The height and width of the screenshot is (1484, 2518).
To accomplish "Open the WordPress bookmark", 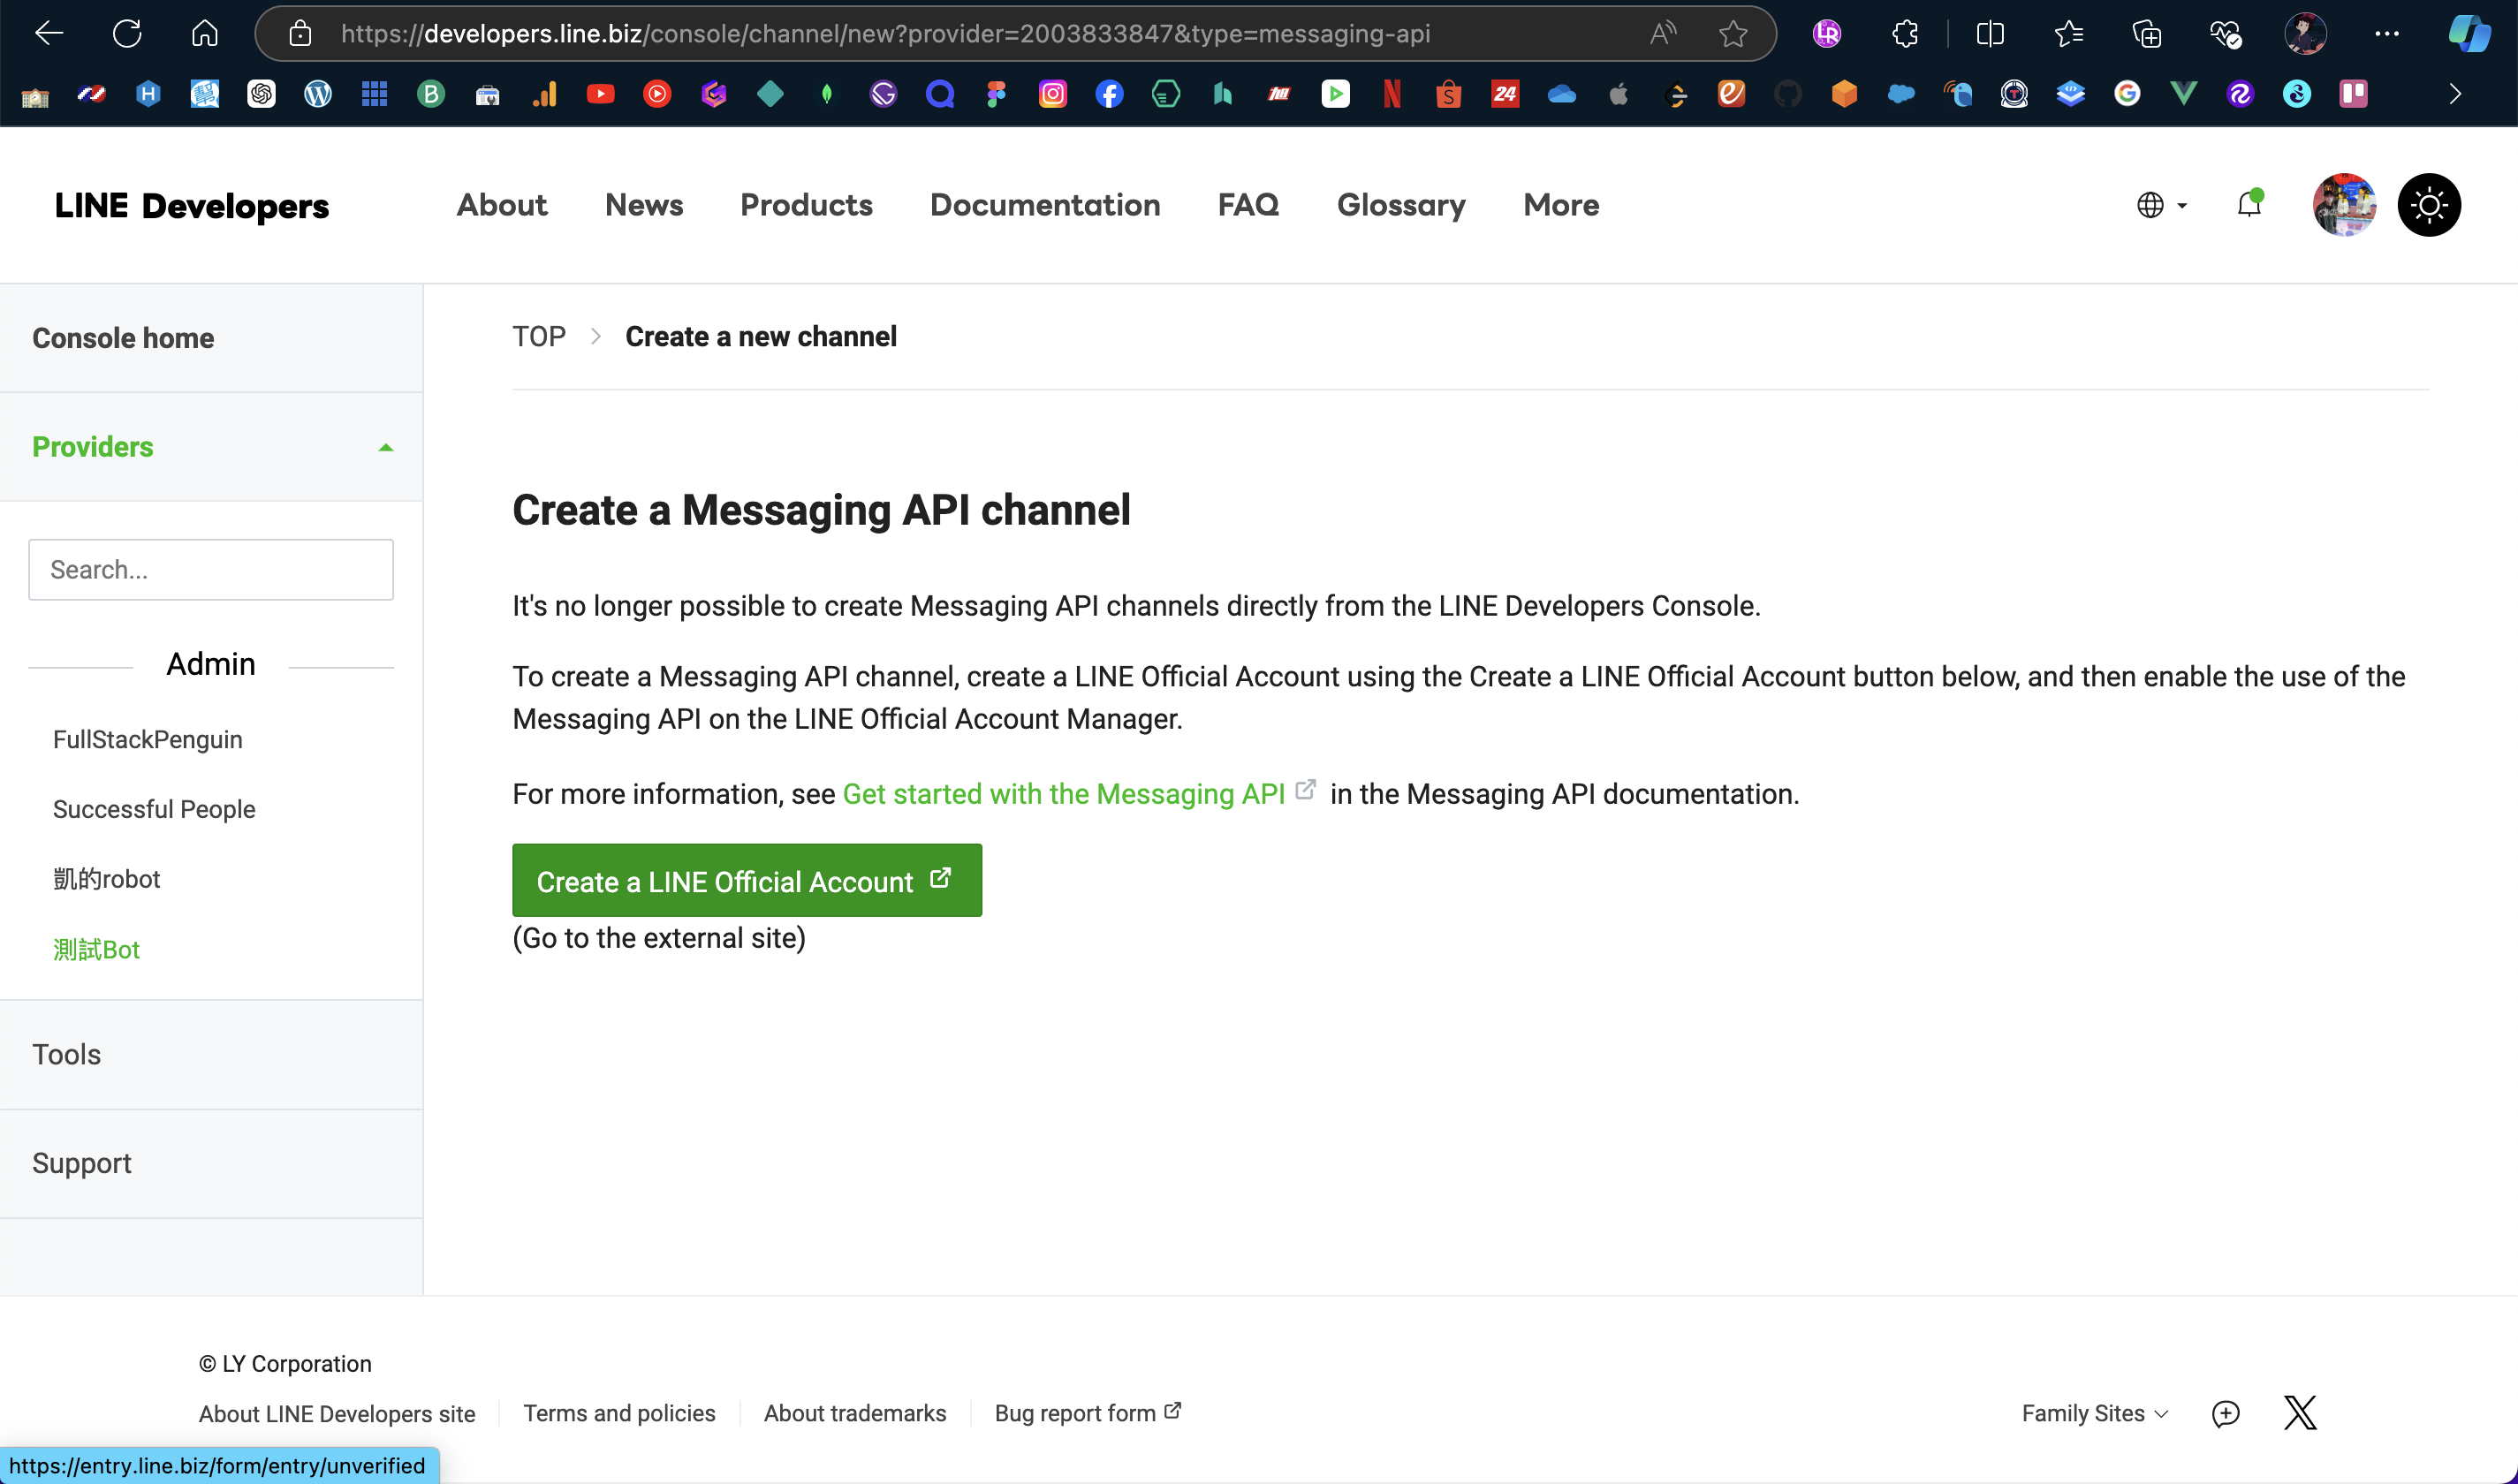I will pos(317,93).
